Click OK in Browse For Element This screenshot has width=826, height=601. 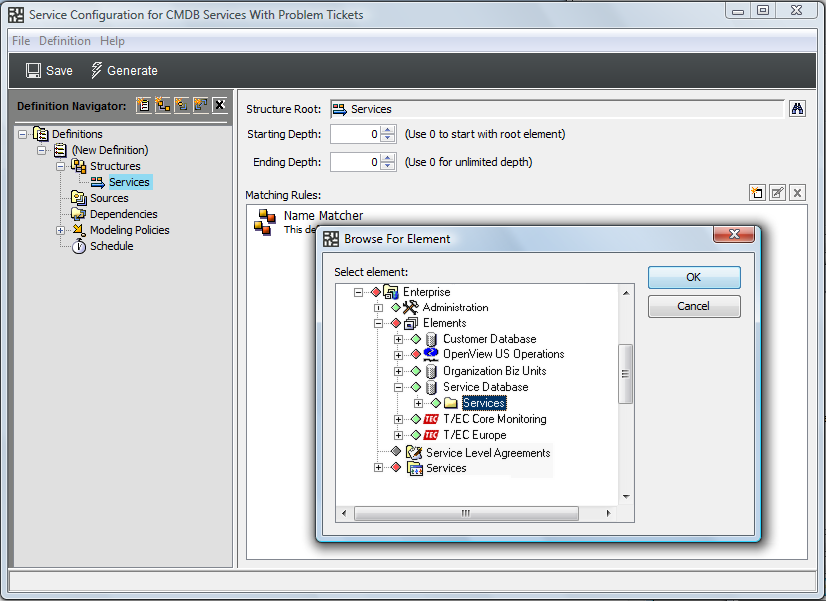coord(694,277)
